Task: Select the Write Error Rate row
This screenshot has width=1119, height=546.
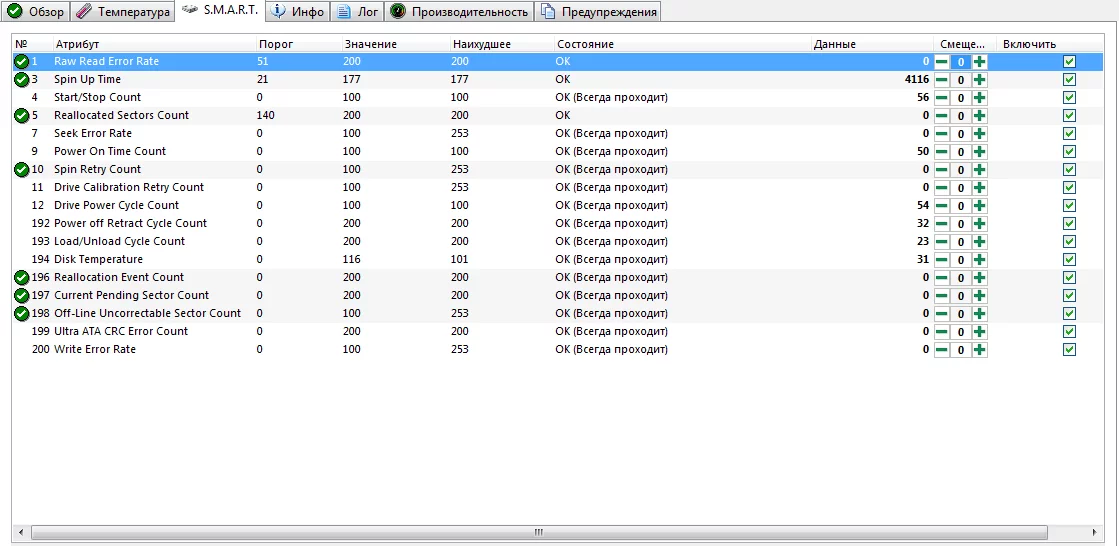Action: click(559, 350)
